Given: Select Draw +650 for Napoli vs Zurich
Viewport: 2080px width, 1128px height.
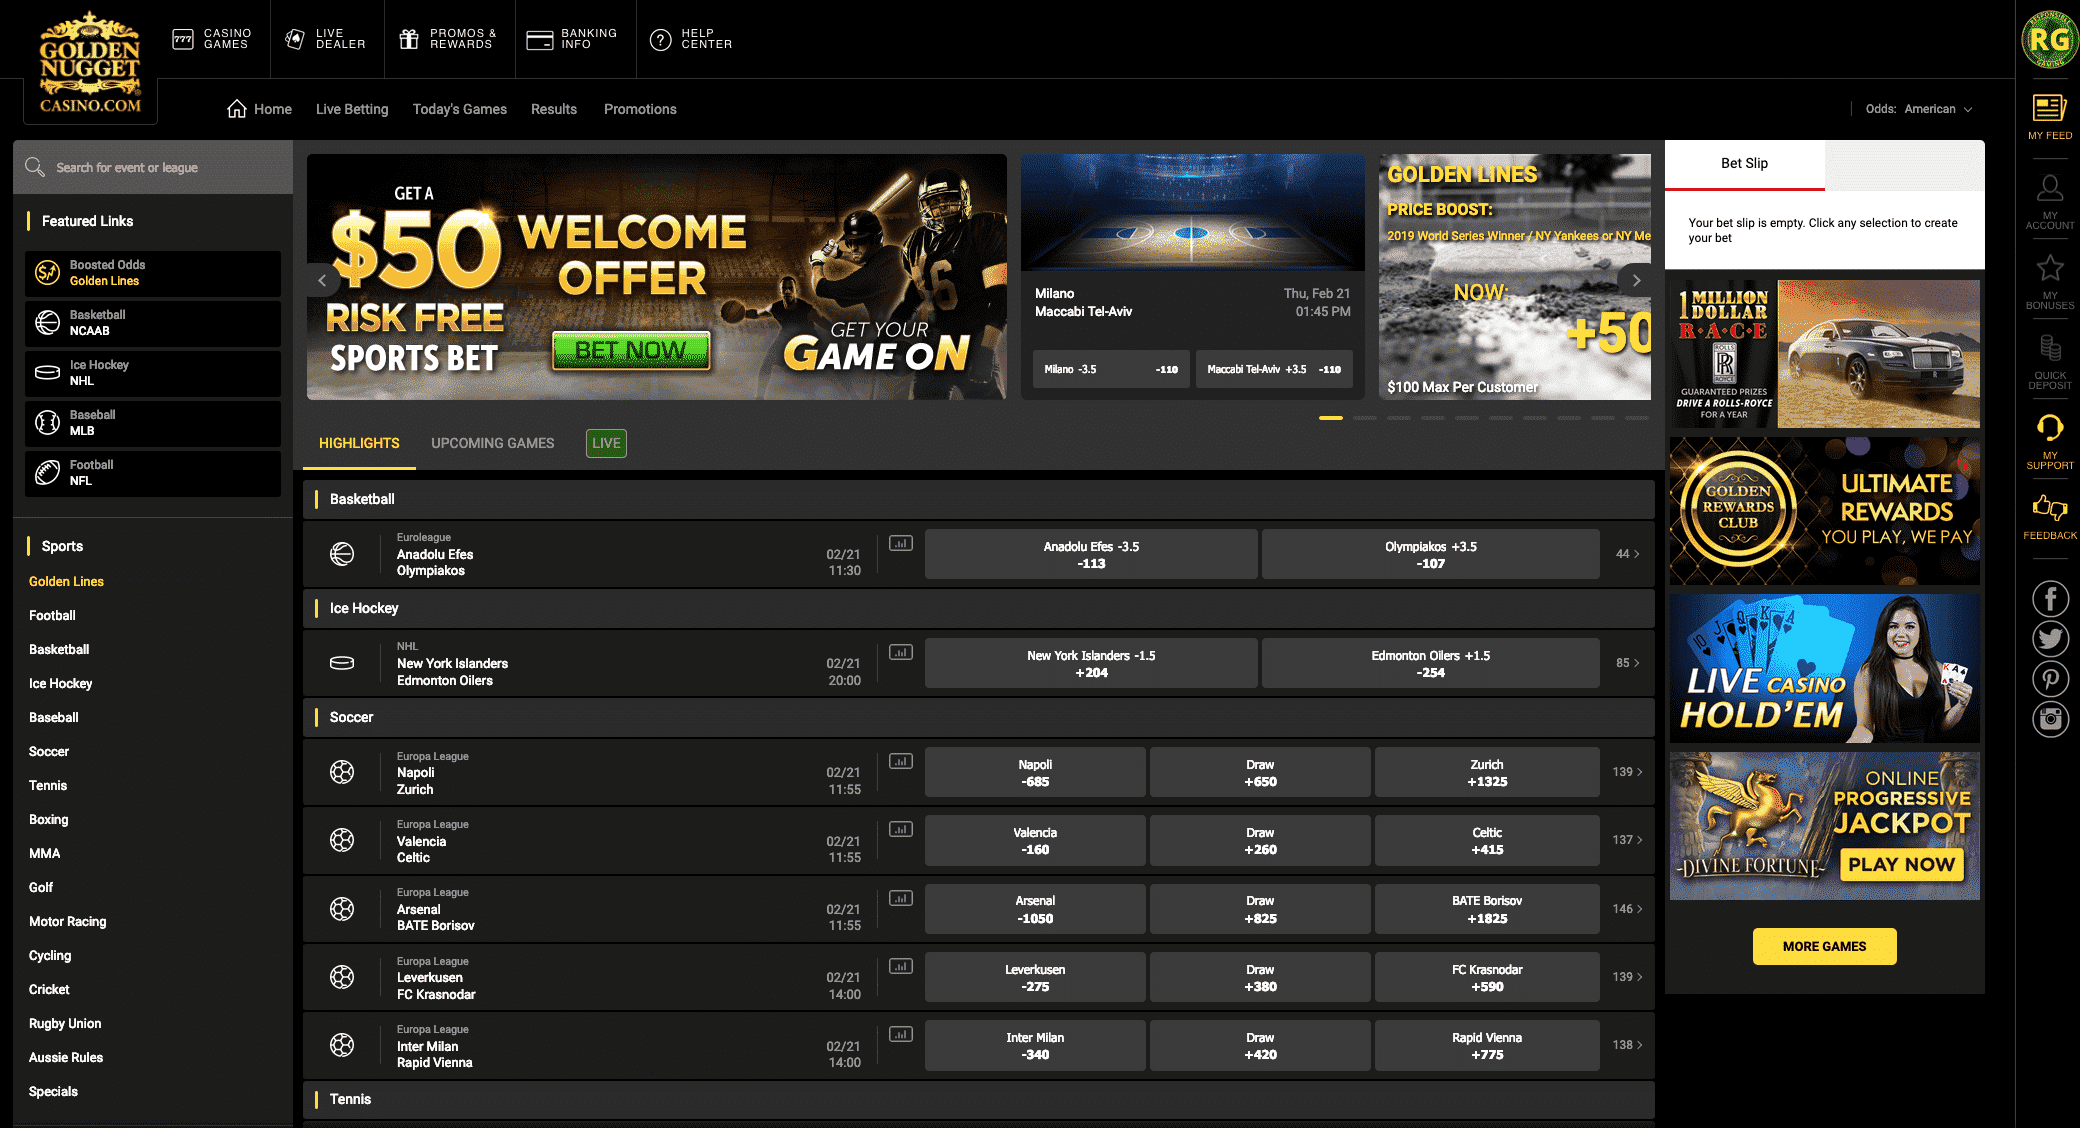Looking at the screenshot, I should point(1260,772).
